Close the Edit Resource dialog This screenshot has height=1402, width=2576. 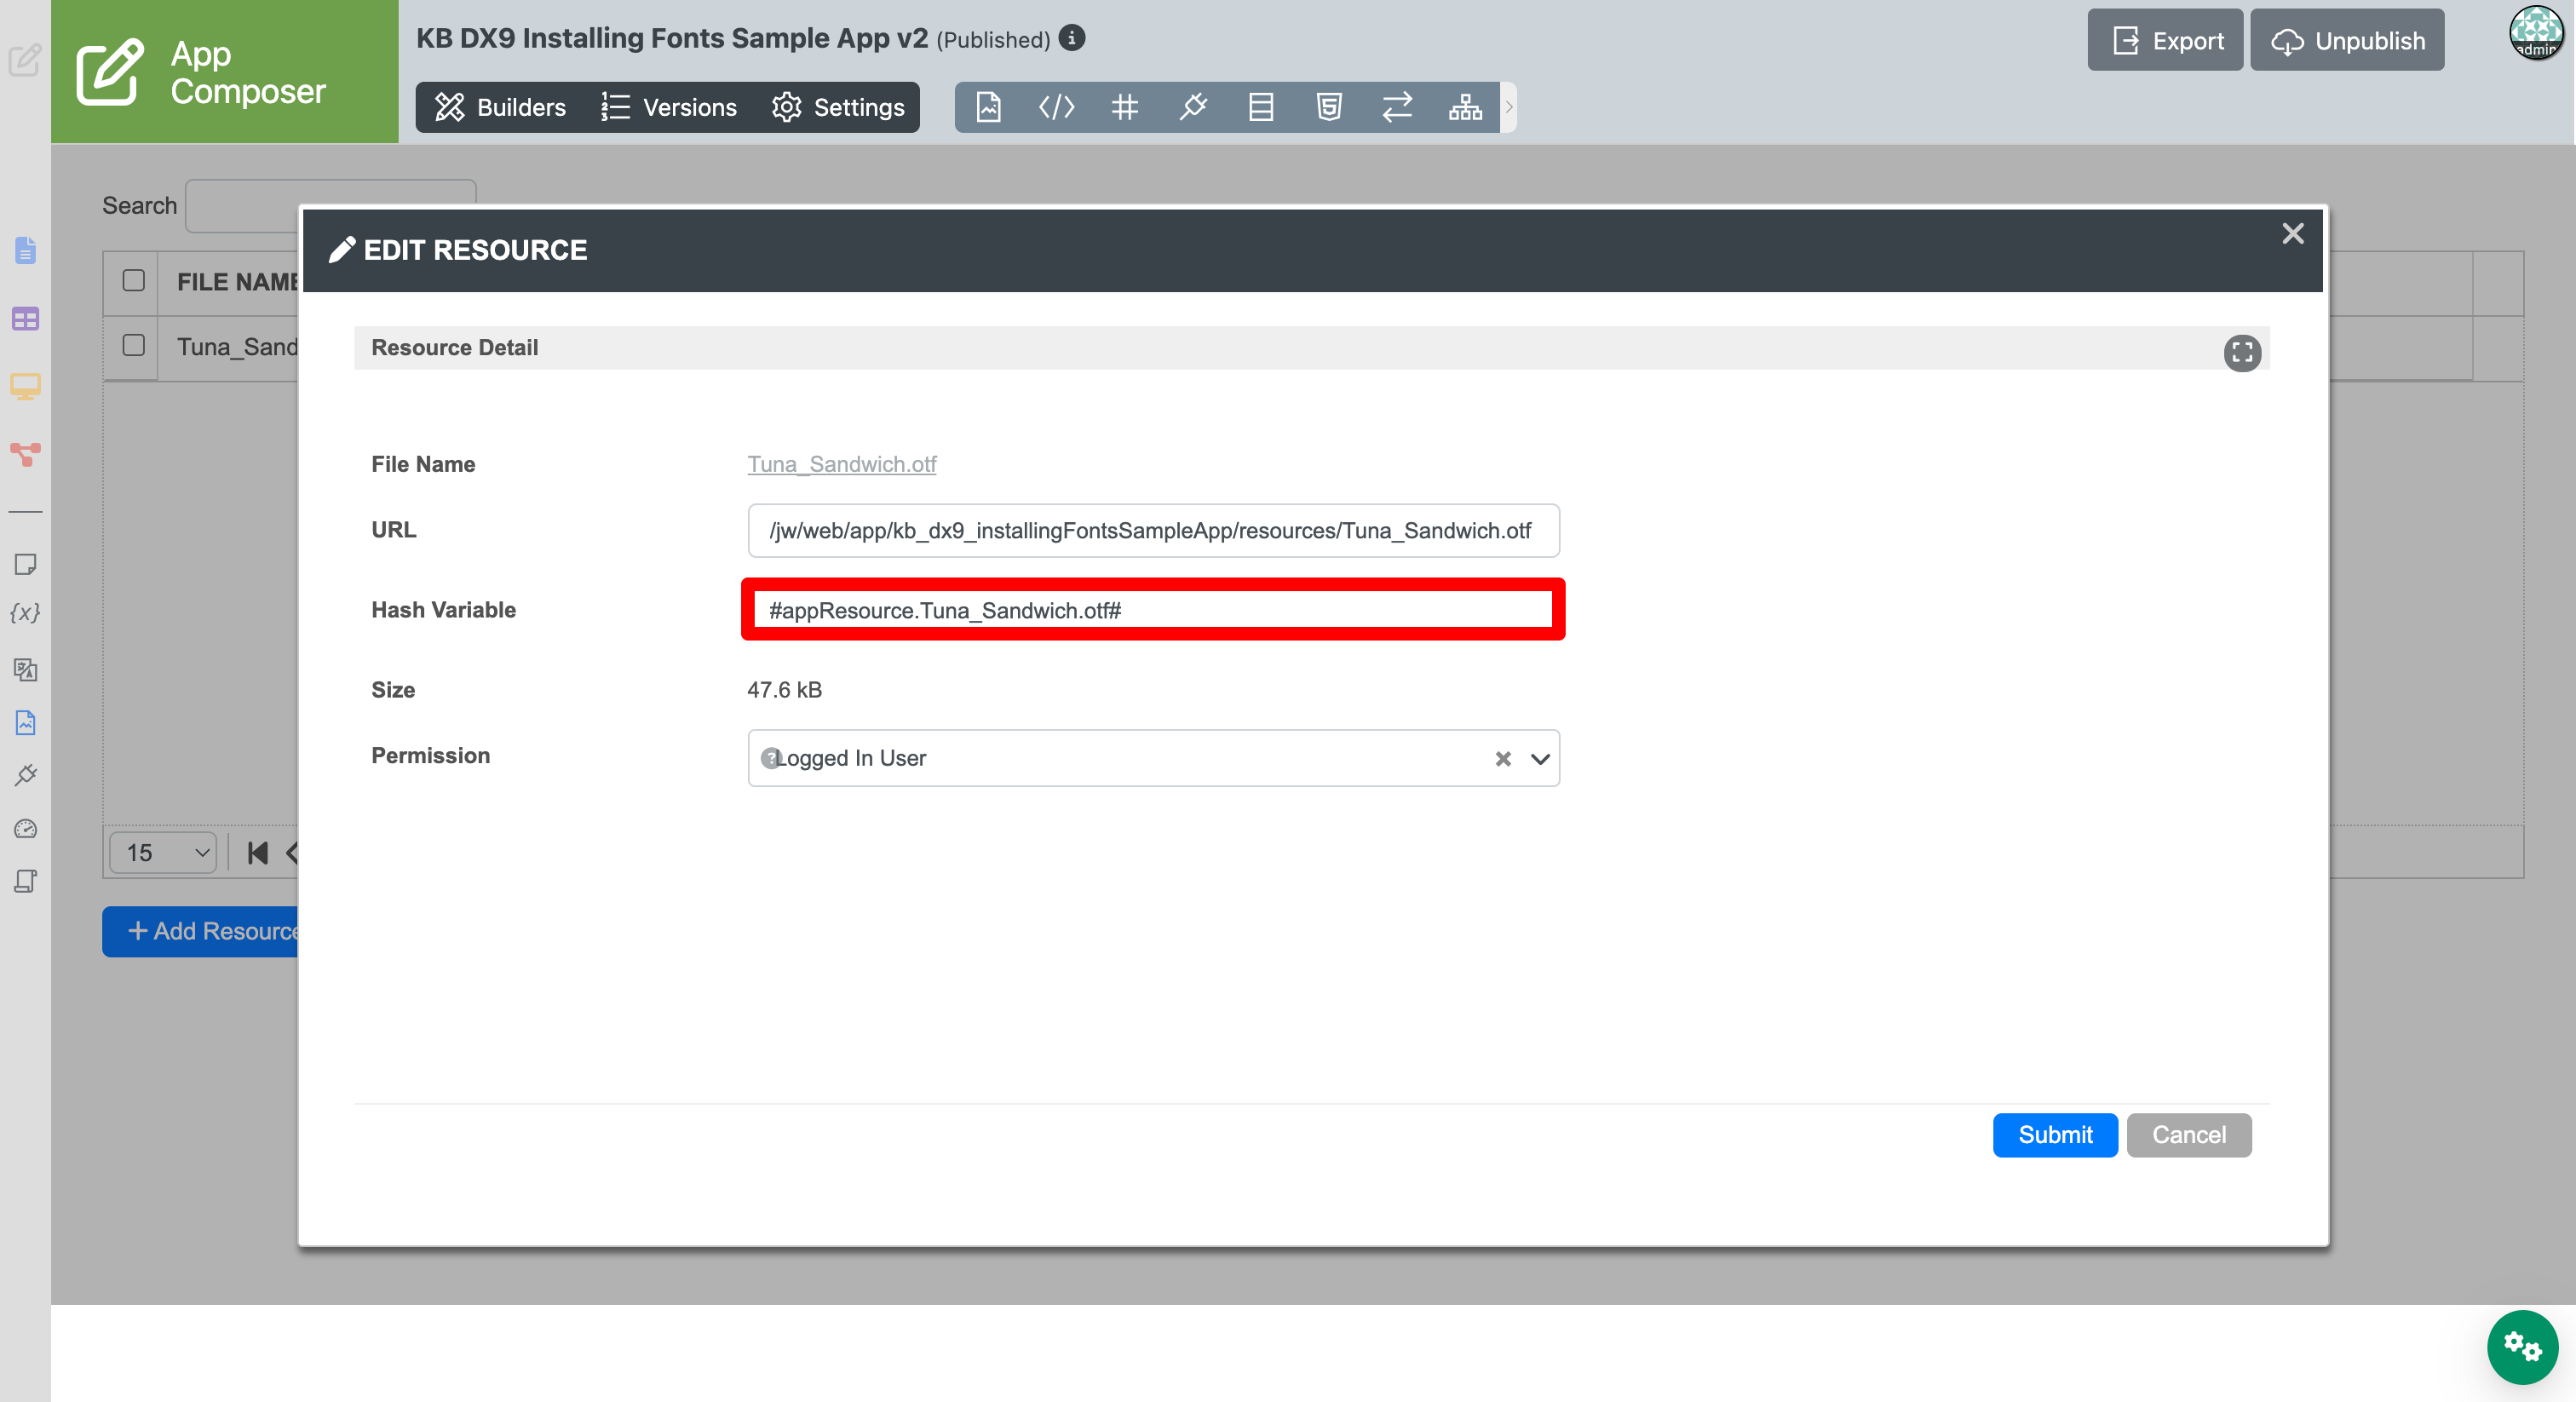[x=2292, y=234]
